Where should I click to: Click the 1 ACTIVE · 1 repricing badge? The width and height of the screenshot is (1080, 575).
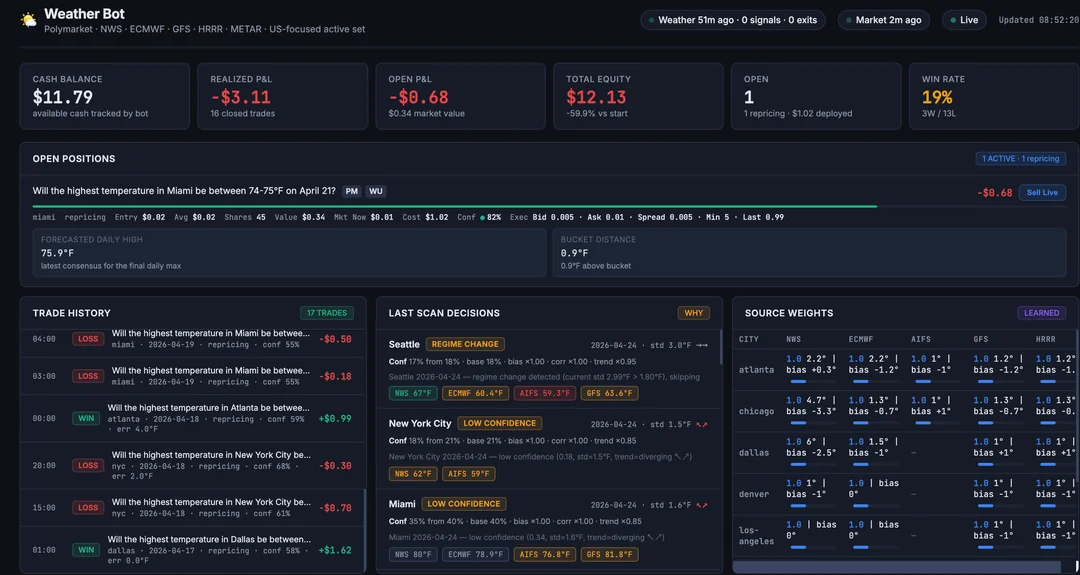1021,158
